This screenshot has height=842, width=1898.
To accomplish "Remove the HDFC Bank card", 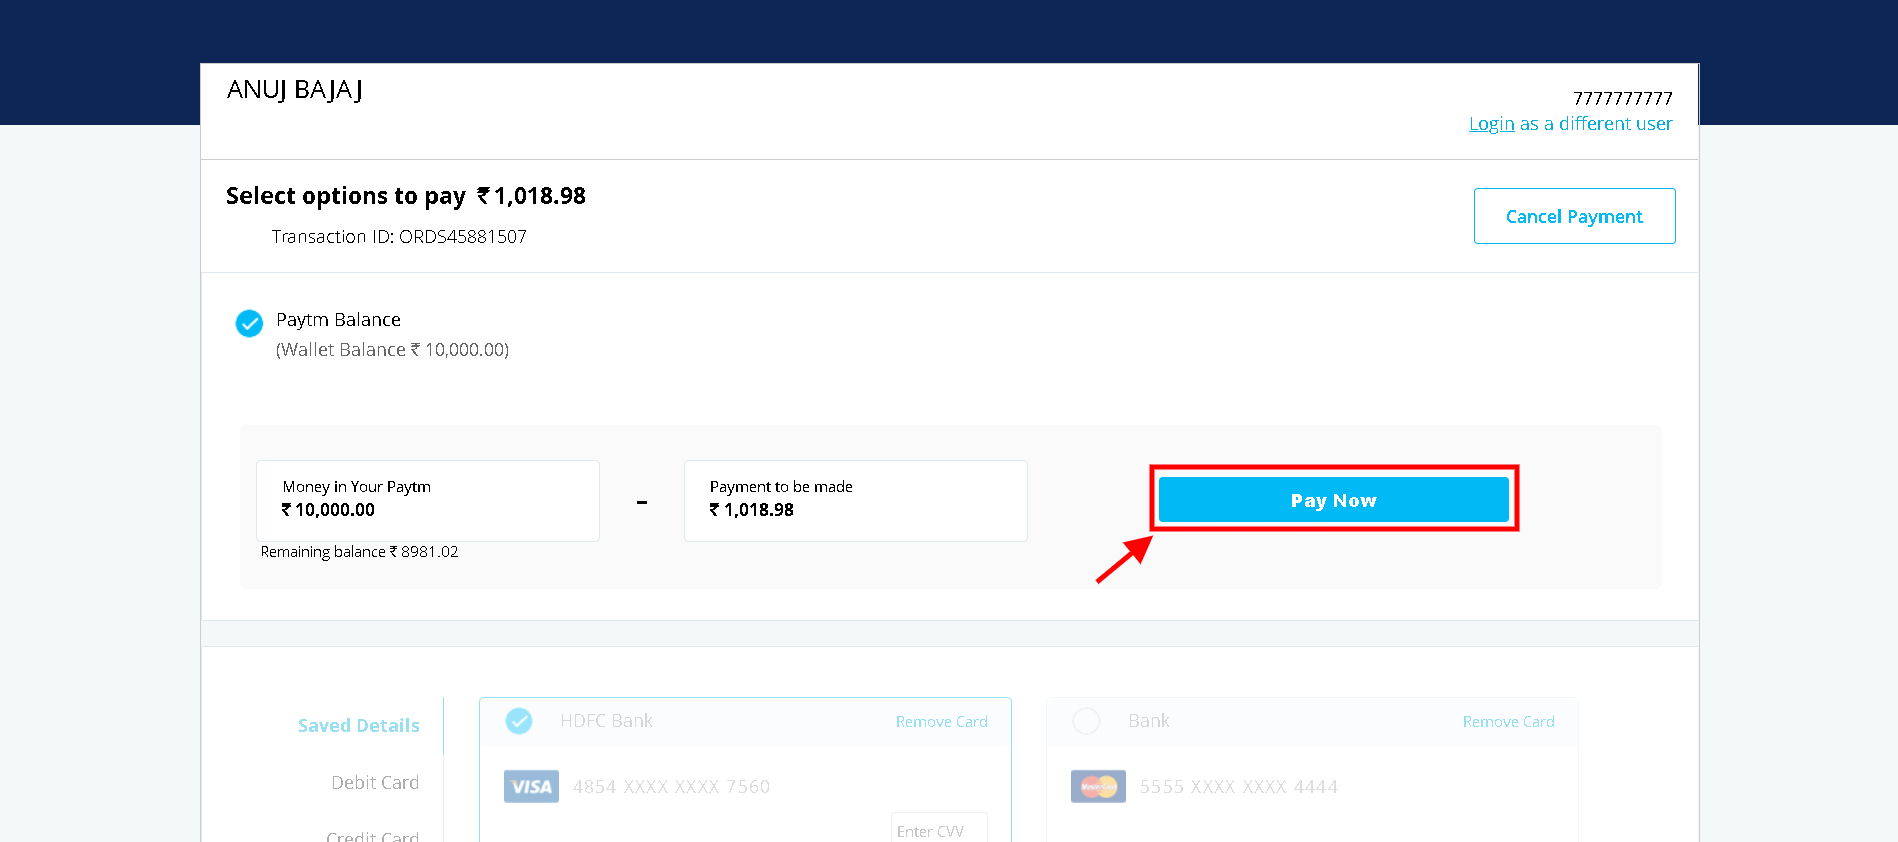I will [x=941, y=722].
